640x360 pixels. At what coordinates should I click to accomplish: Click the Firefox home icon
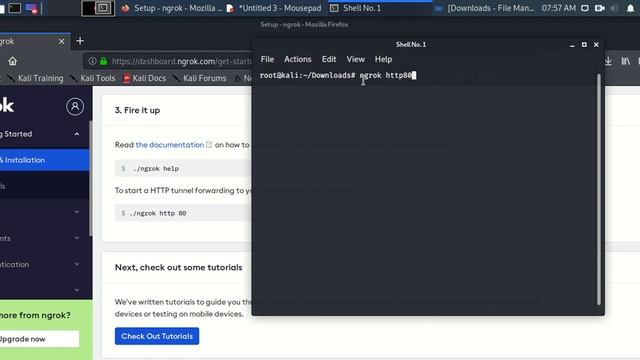pos(13,61)
